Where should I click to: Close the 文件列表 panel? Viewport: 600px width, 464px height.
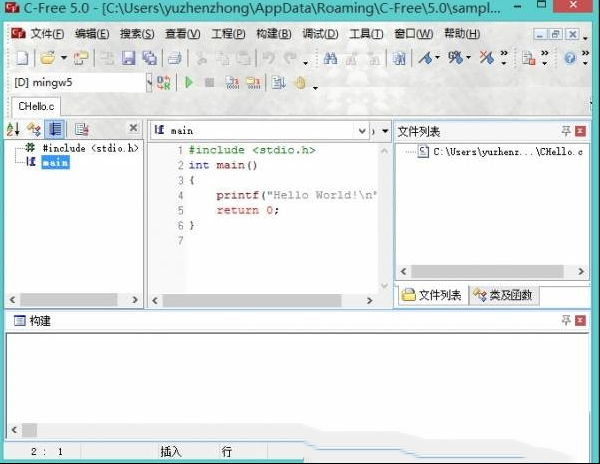[580, 131]
